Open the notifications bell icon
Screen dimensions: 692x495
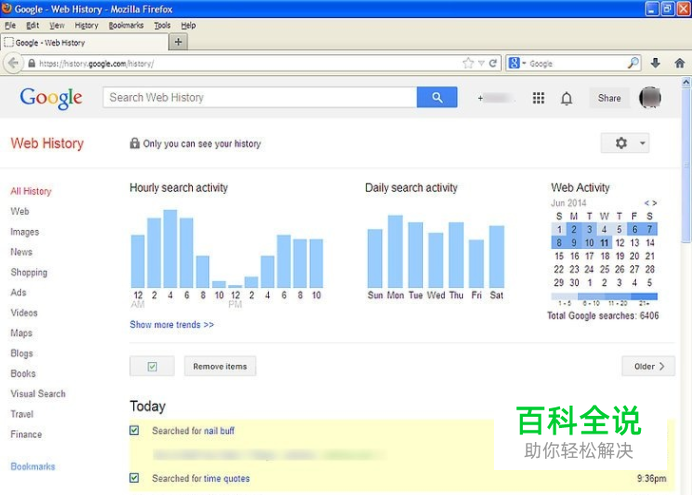567,98
